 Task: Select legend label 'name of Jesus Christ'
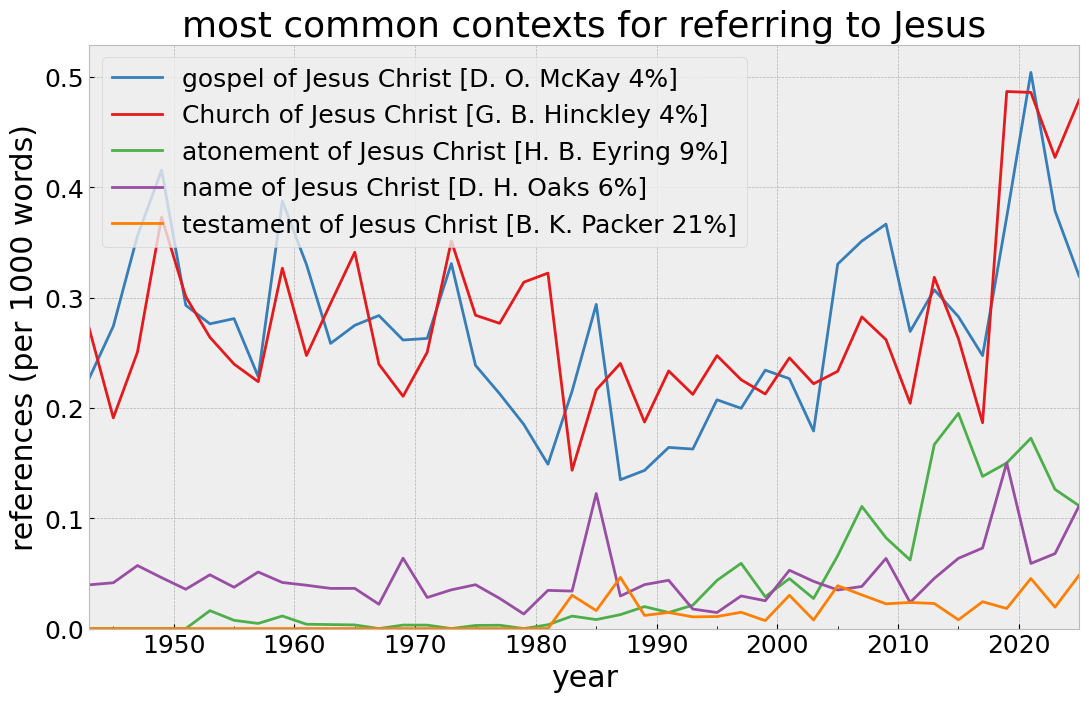click(x=414, y=188)
